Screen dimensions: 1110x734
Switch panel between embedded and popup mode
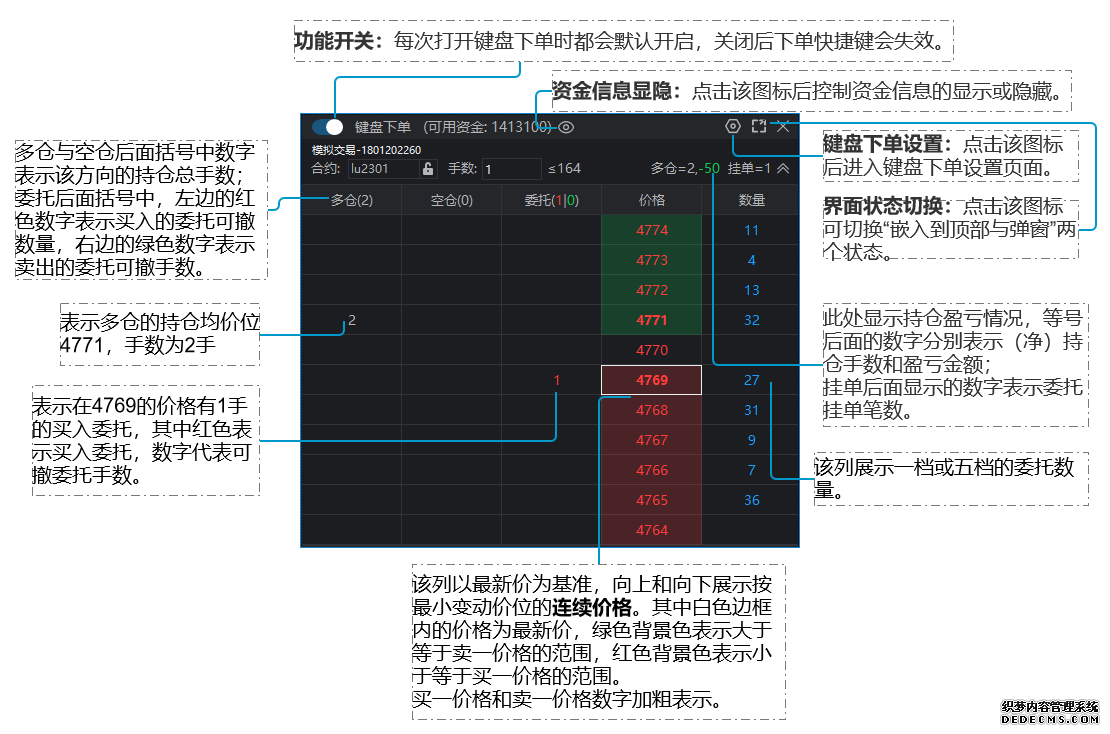point(759,127)
